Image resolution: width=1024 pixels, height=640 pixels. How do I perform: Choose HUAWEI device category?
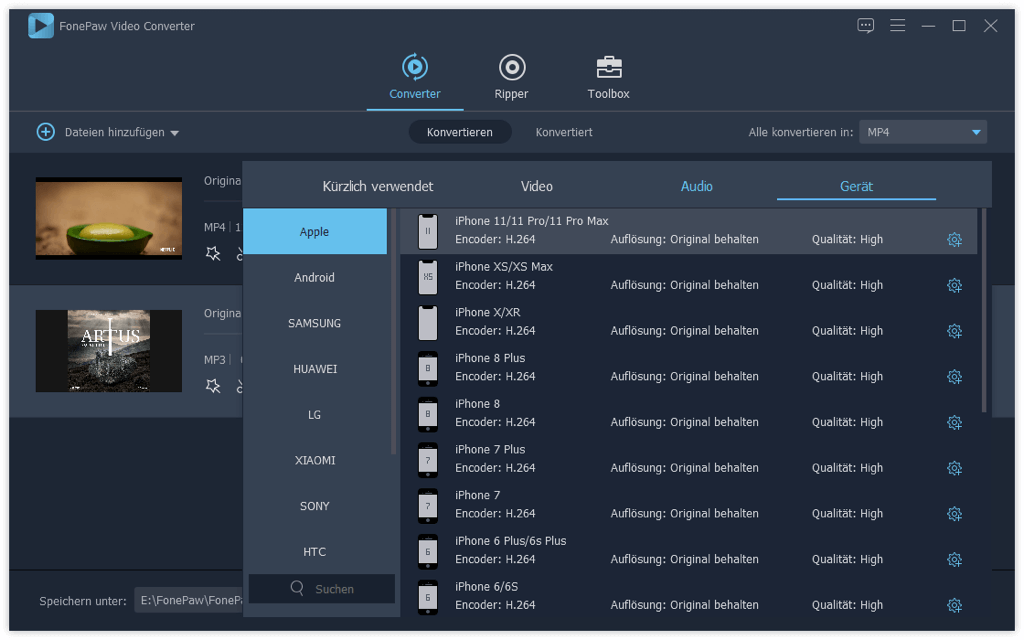tap(315, 368)
